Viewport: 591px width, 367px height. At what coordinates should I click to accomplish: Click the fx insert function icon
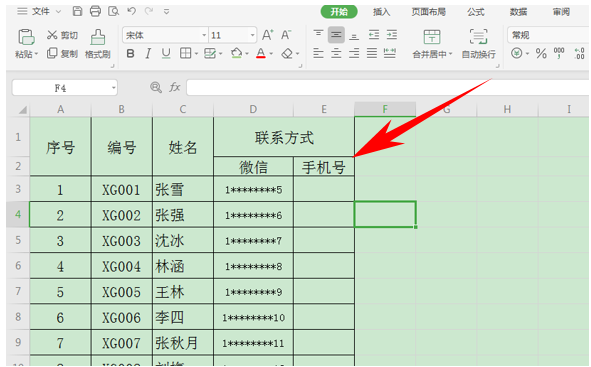[x=175, y=88]
